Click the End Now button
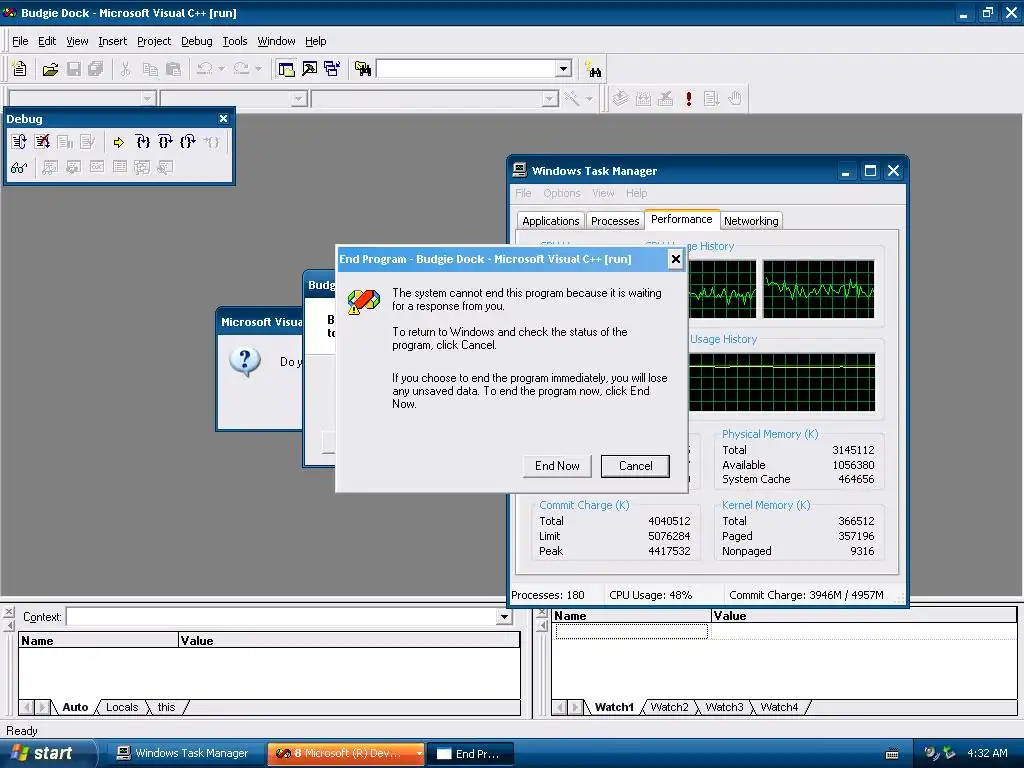This screenshot has height=768, width=1024. click(x=557, y=466)
